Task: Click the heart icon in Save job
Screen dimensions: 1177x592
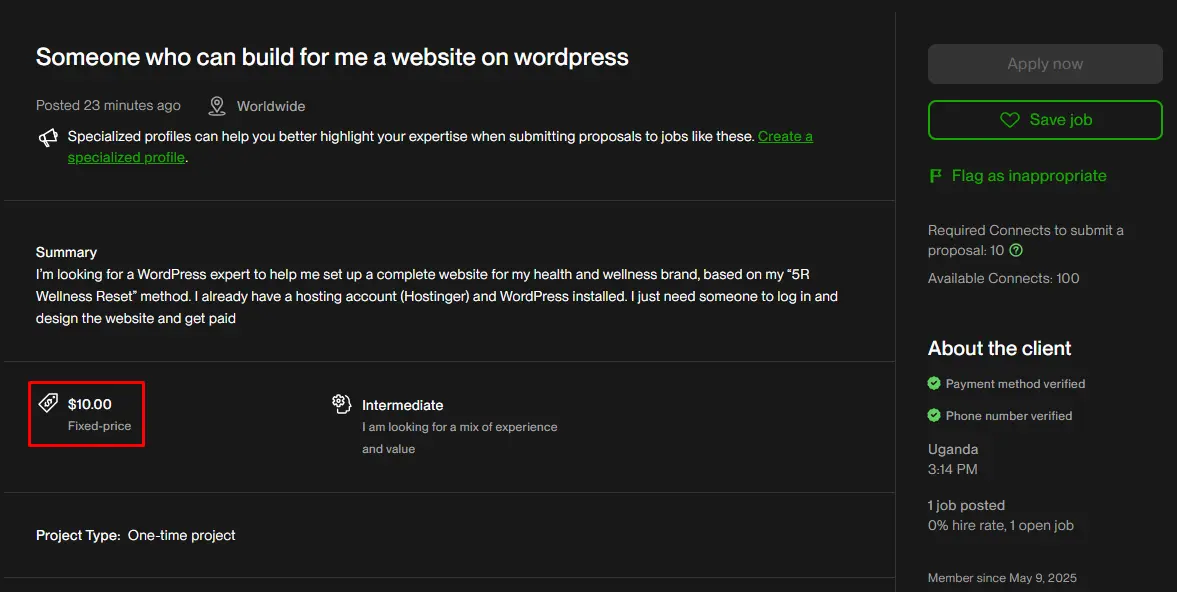Action: pyautogui.click(x=1010, y=120)
